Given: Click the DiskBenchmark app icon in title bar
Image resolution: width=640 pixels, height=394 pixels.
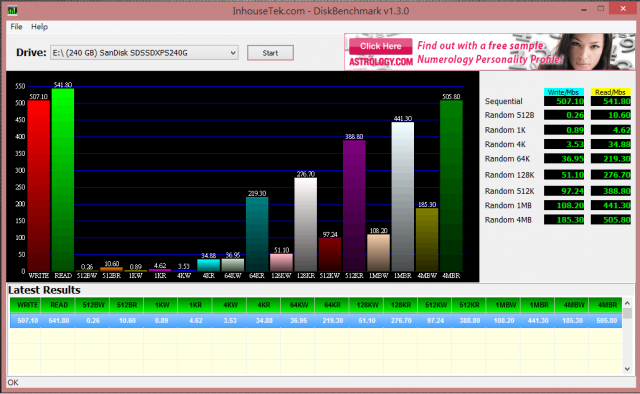Looking at the screenshot, I should (x=12, y=10).
